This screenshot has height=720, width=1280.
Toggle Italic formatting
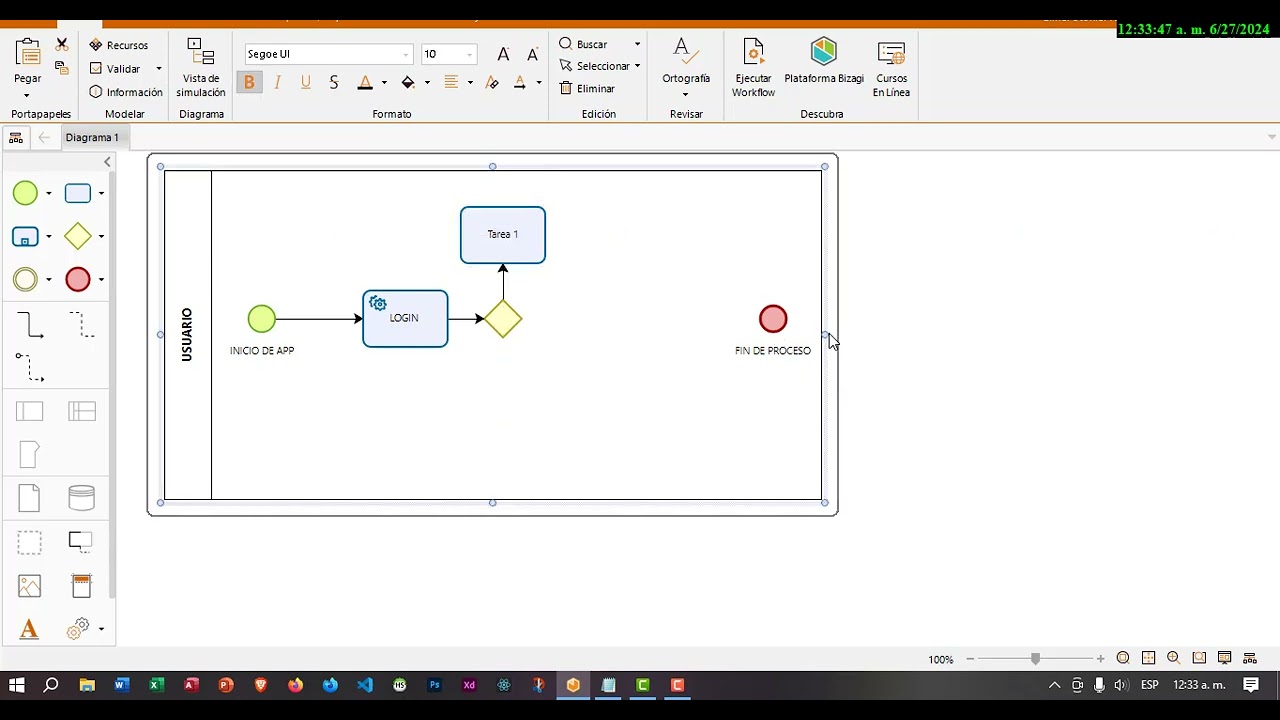[277, 83]
